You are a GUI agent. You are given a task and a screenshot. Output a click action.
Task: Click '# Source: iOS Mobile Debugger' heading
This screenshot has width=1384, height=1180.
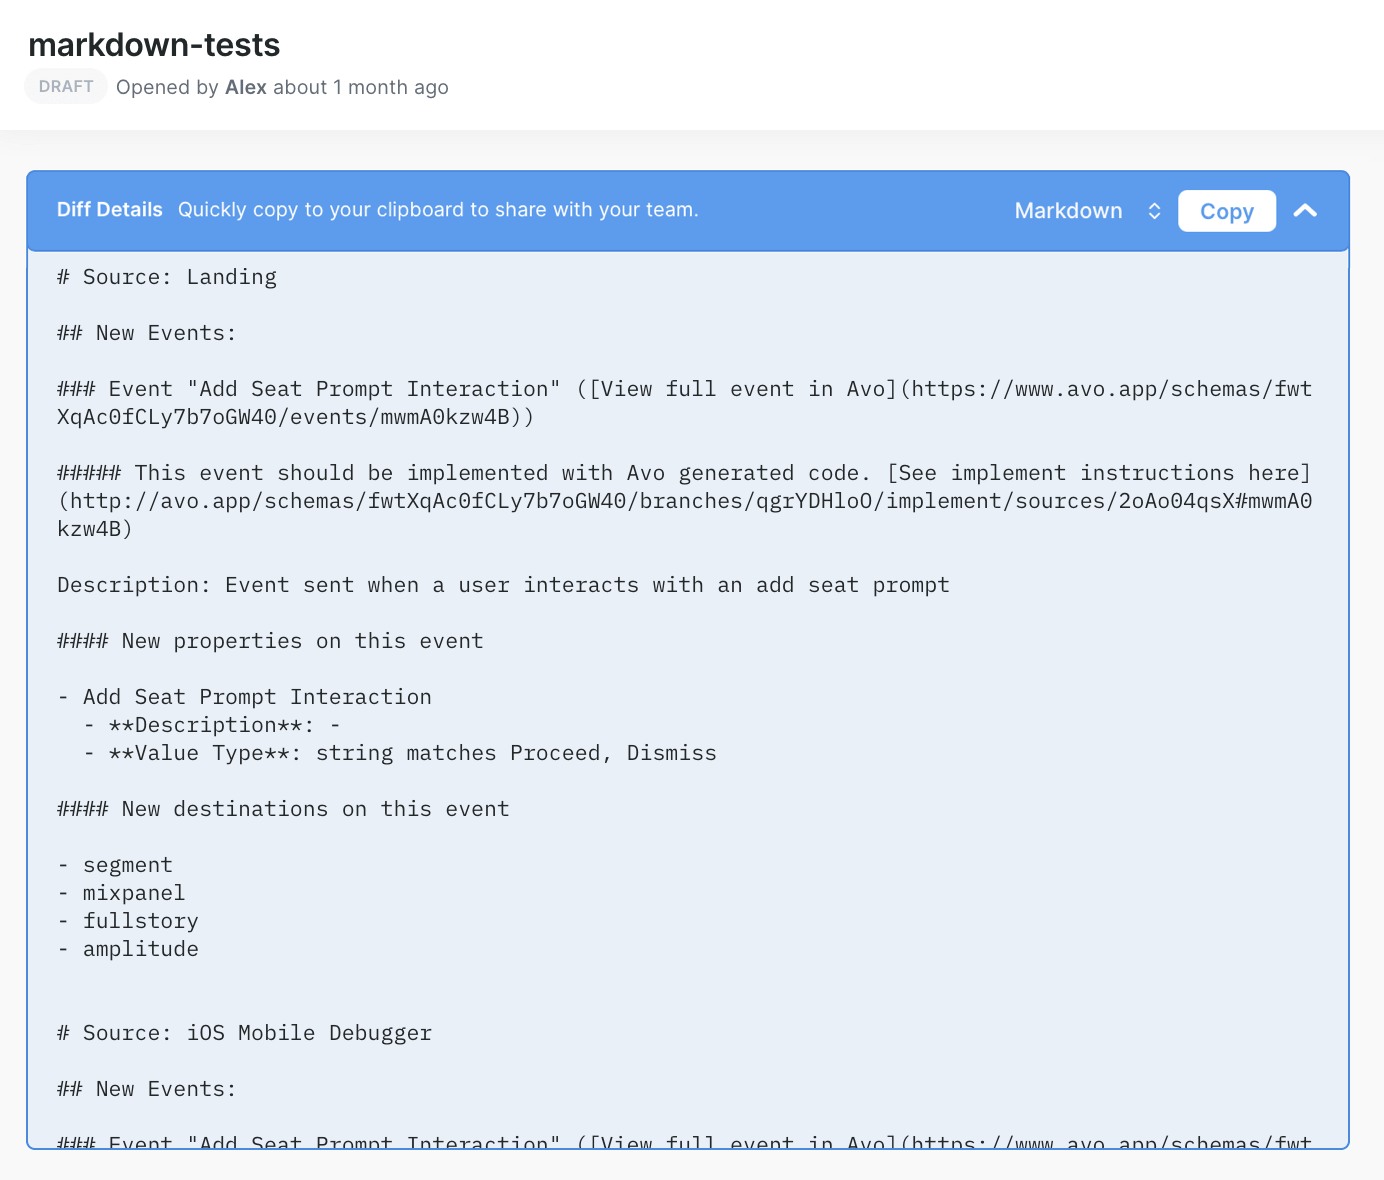(x=245, y=1033)
